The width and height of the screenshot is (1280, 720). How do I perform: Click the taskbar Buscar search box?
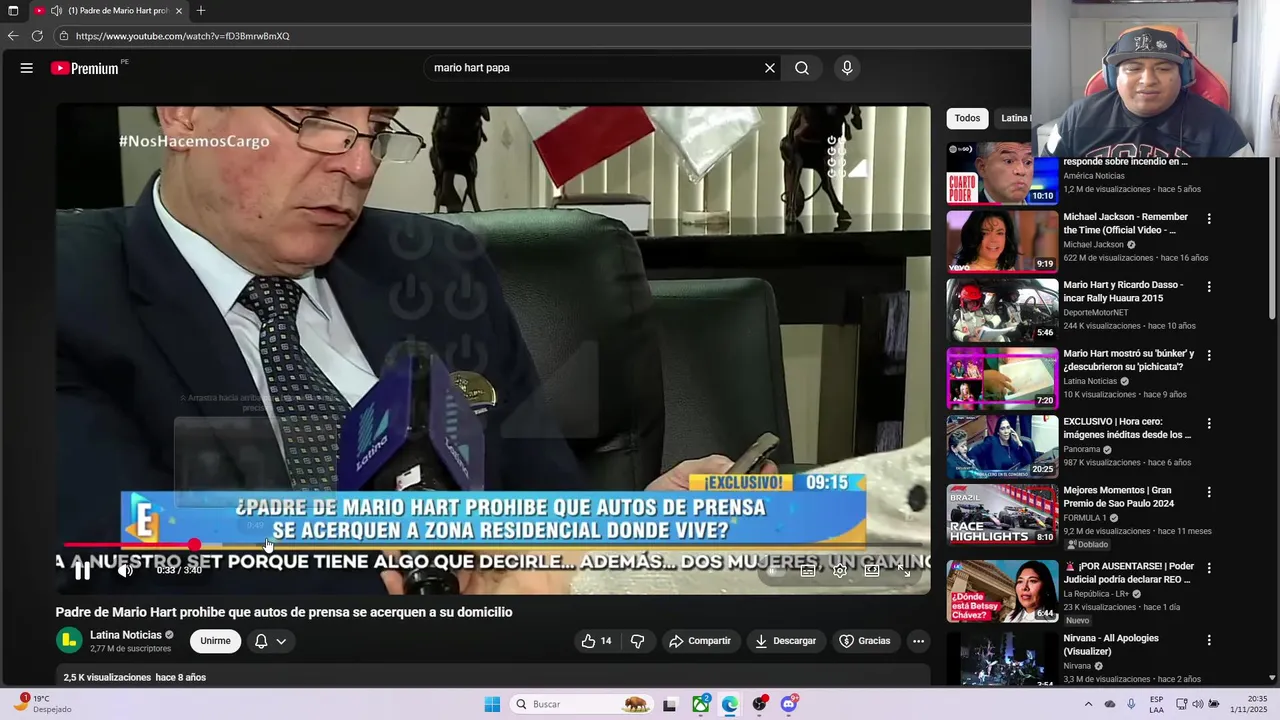(582, 704)
